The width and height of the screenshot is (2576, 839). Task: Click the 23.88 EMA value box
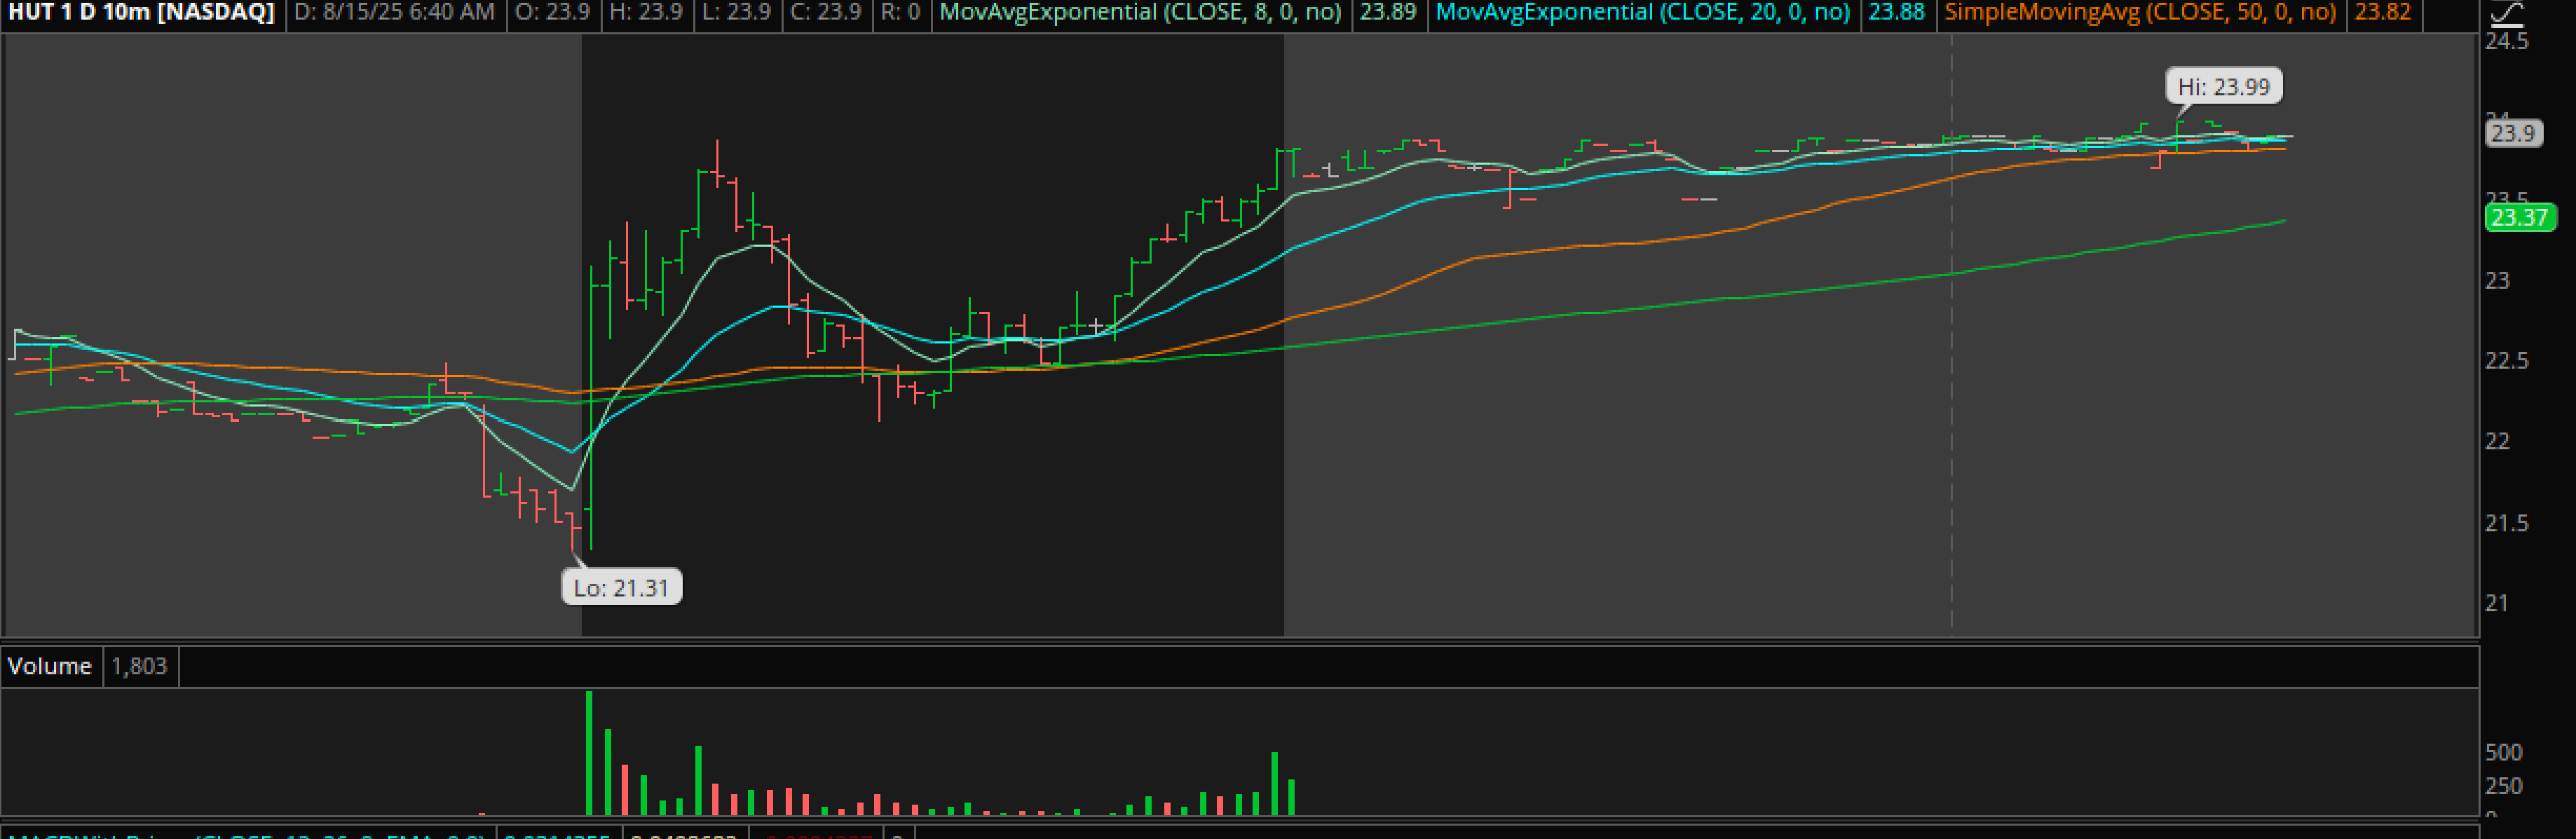[1895, 12]
